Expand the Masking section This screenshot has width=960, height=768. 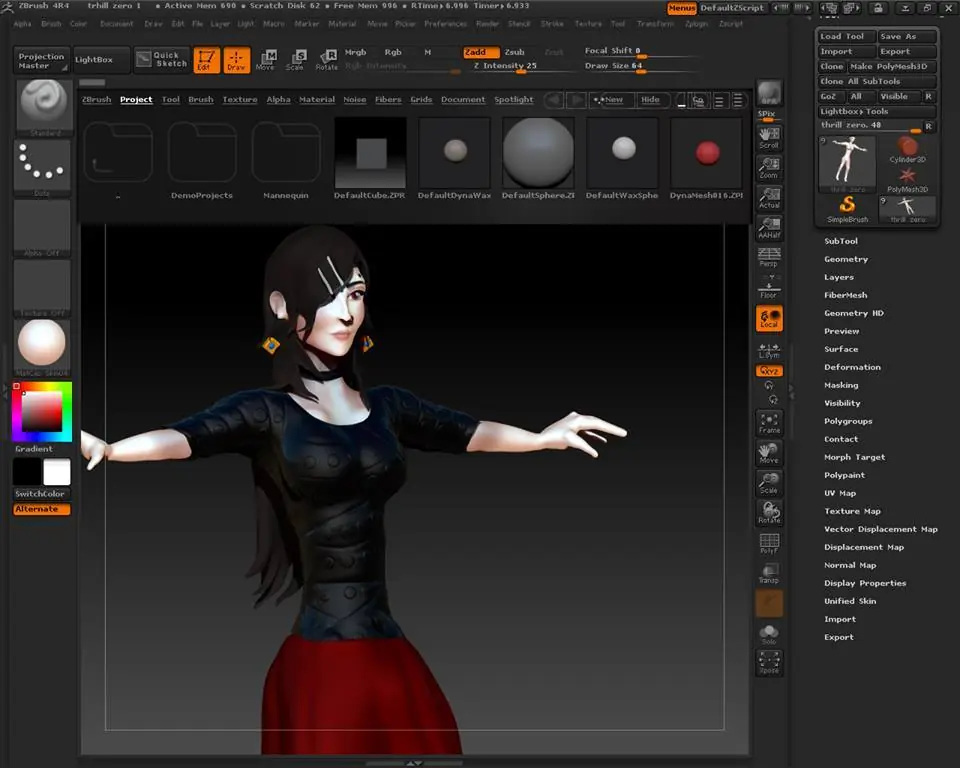tap(841, 385)
